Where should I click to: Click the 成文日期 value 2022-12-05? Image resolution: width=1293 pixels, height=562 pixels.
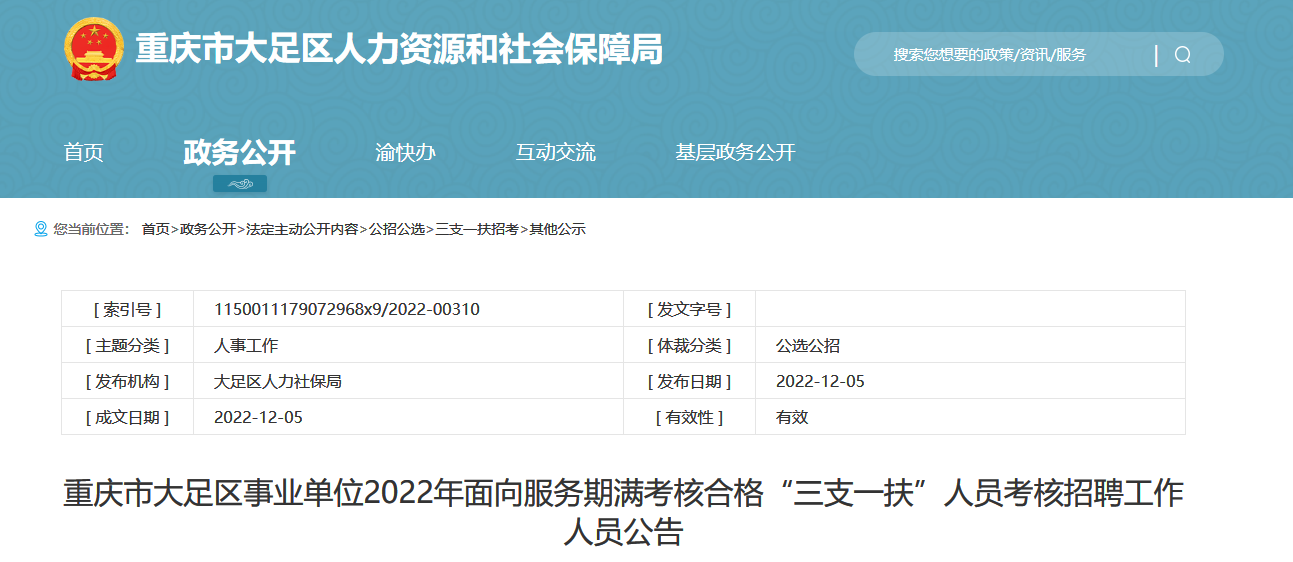(258, 417)
